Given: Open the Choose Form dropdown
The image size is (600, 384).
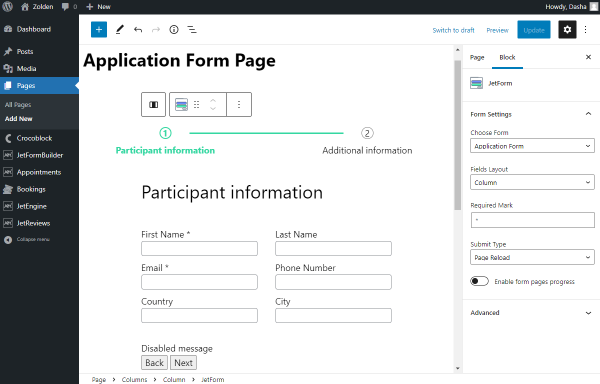Looking at the screenshot, I should click(532, 146).
